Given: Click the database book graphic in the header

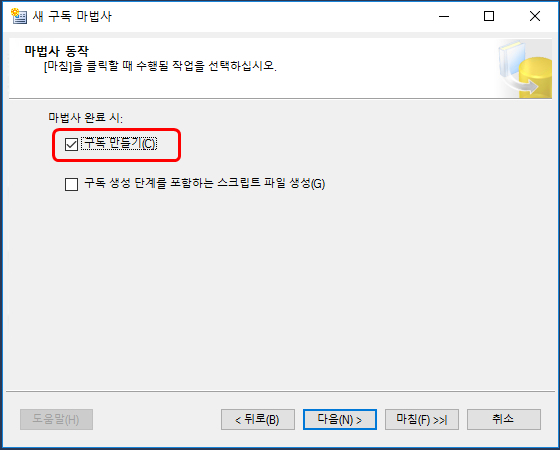Looking at the screenshot, I should point(525,69).
